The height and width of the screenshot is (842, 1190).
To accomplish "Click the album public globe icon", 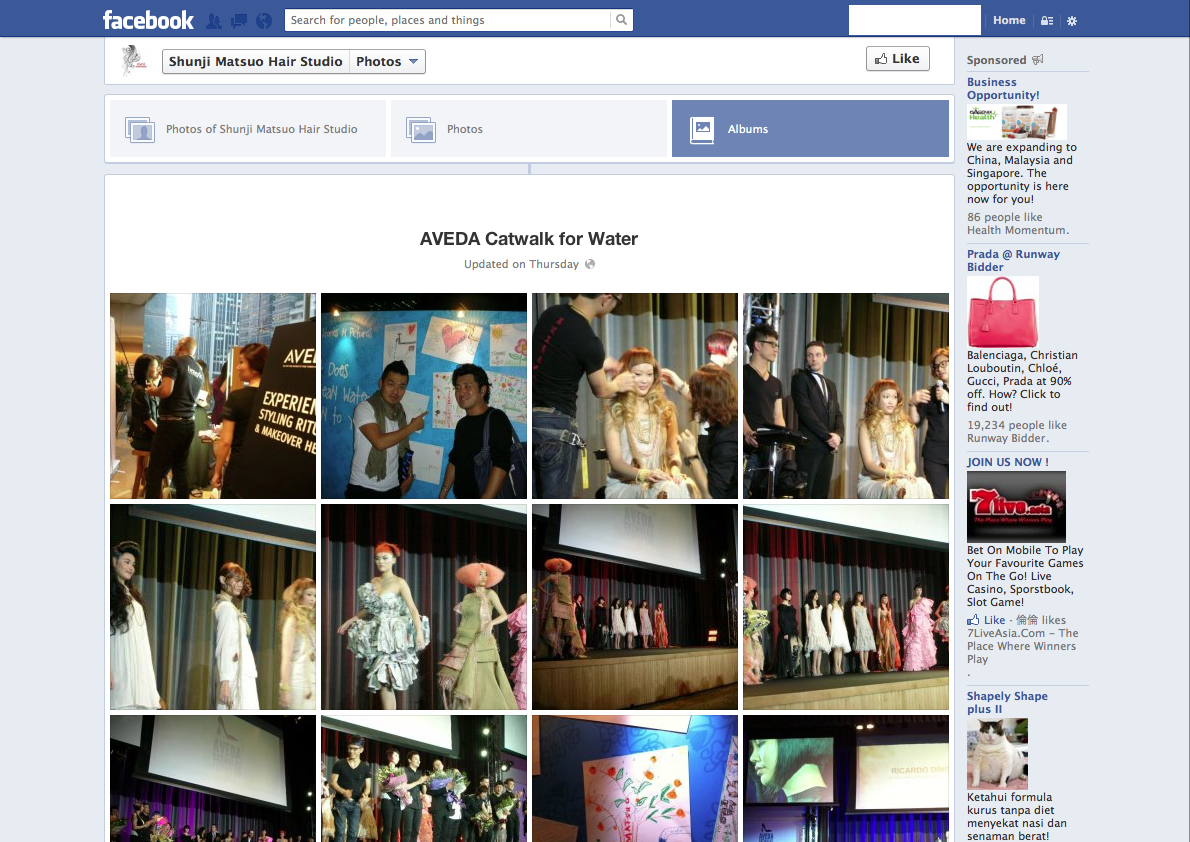I will pyautogui.click(x=590, y=264).
